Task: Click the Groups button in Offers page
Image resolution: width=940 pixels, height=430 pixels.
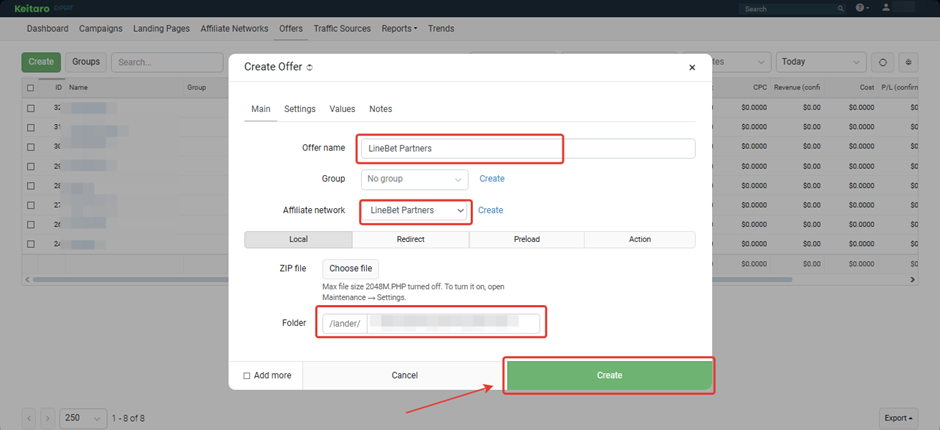Action: [86, 62]
